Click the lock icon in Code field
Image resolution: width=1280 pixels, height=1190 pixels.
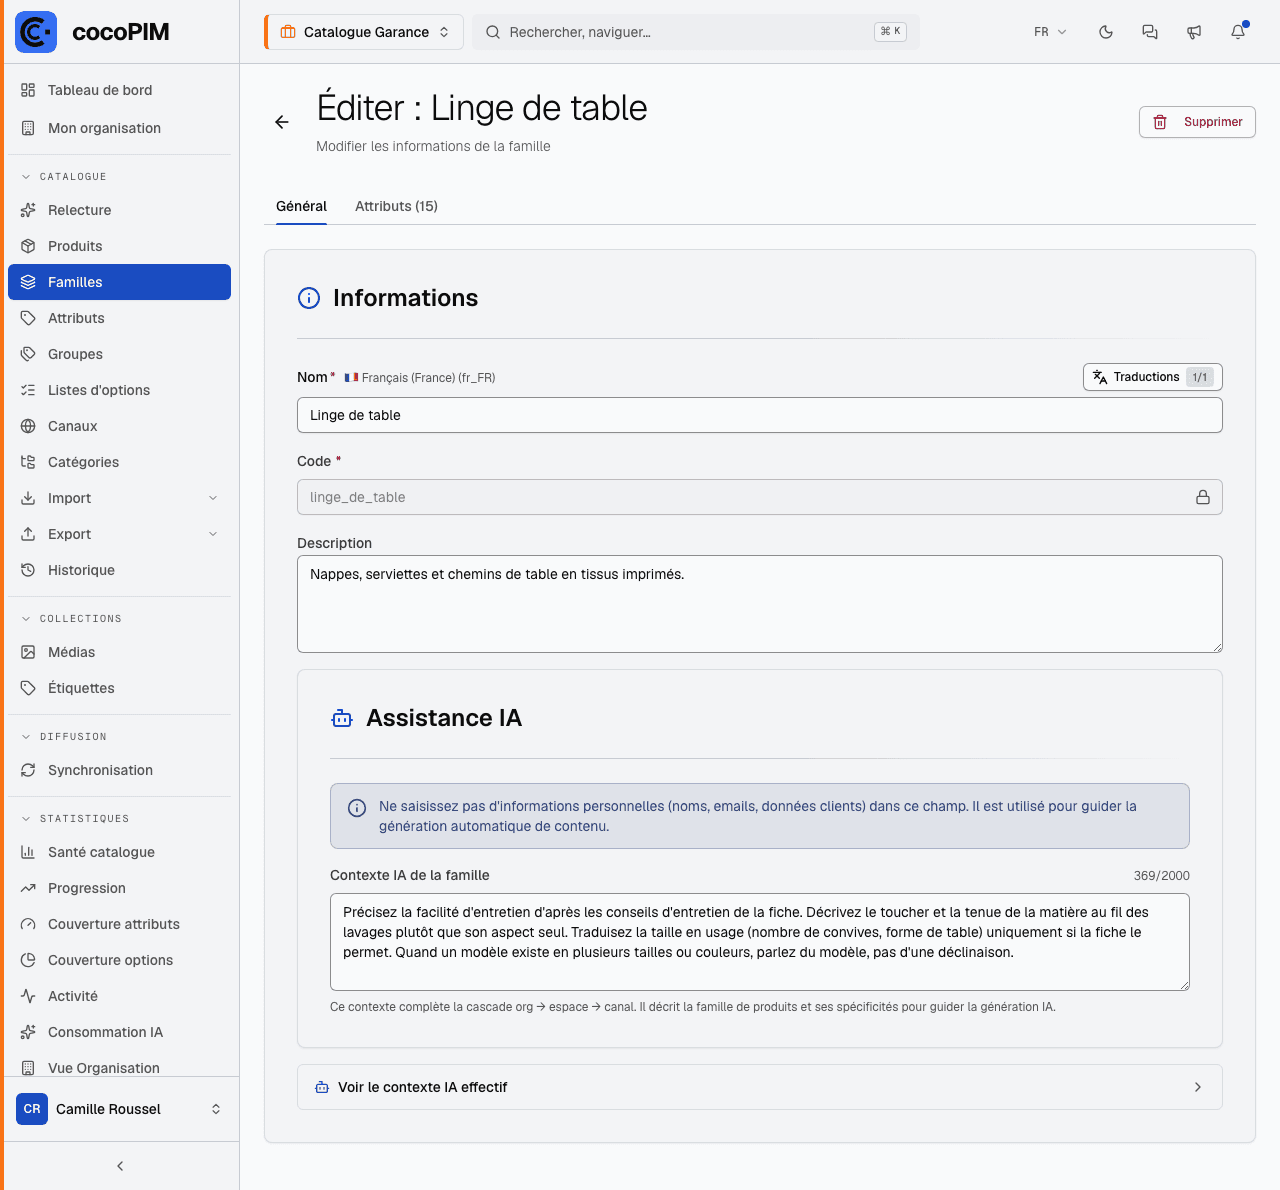click(x=1203, y=497)
